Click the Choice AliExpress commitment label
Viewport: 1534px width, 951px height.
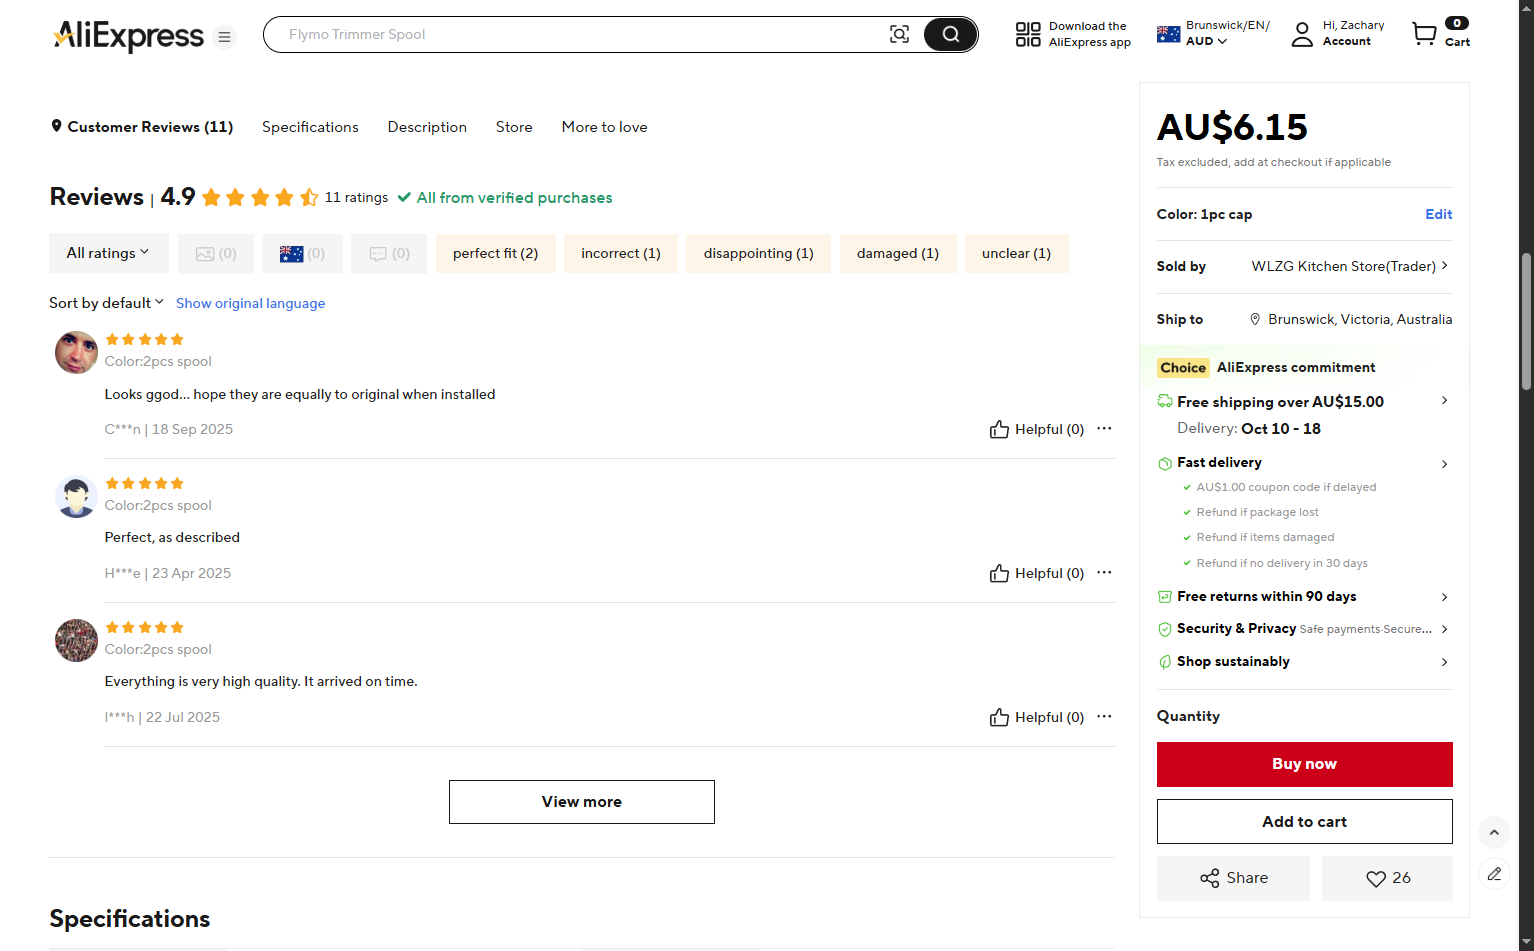(1266, 368)
